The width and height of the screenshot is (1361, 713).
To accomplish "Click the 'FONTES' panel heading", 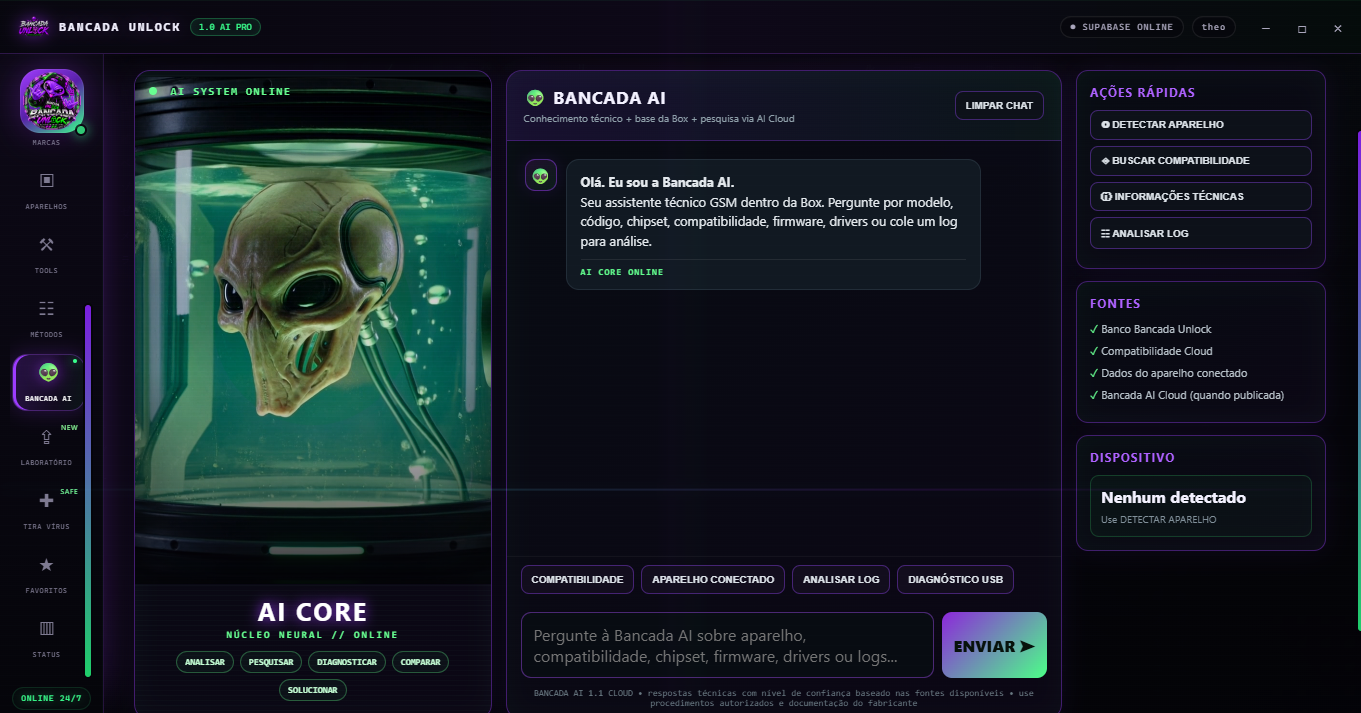I will point(1115,303).
